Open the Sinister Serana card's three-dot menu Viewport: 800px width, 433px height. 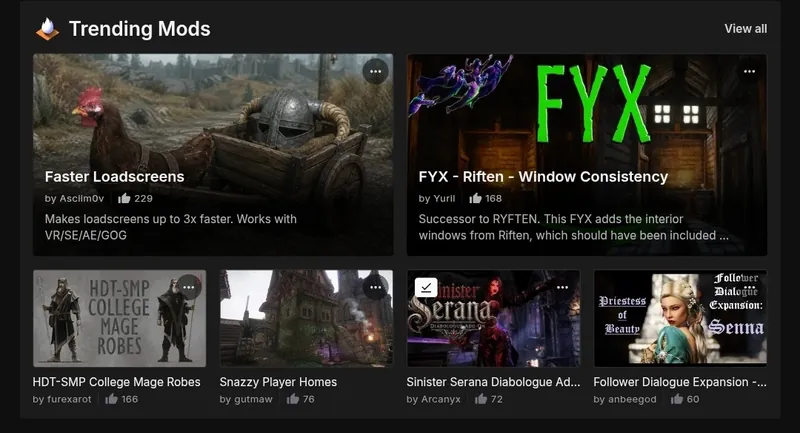562,288
